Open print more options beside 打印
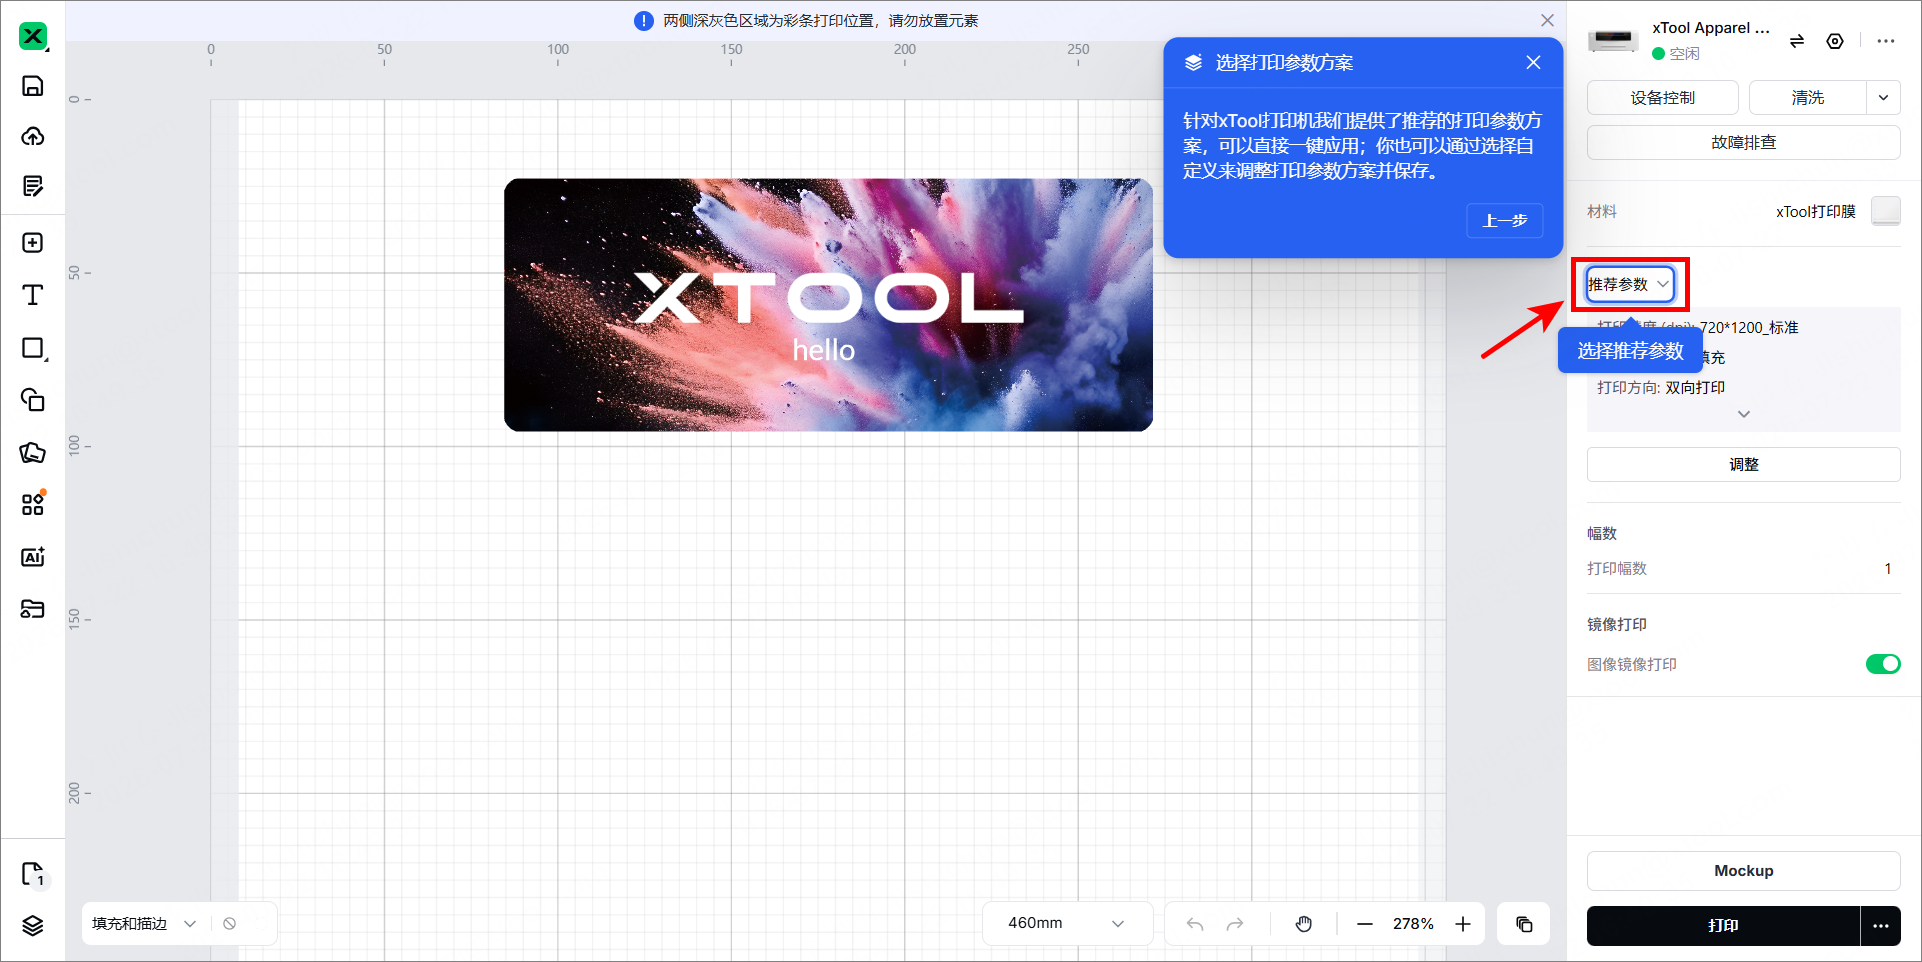 1881,926
